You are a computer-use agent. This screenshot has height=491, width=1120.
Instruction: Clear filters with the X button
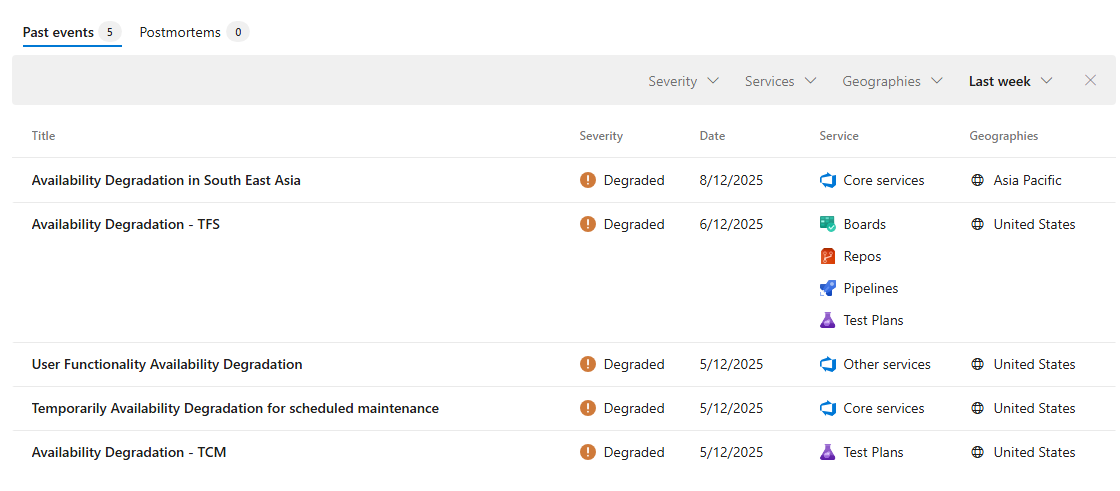point(1091,81)
